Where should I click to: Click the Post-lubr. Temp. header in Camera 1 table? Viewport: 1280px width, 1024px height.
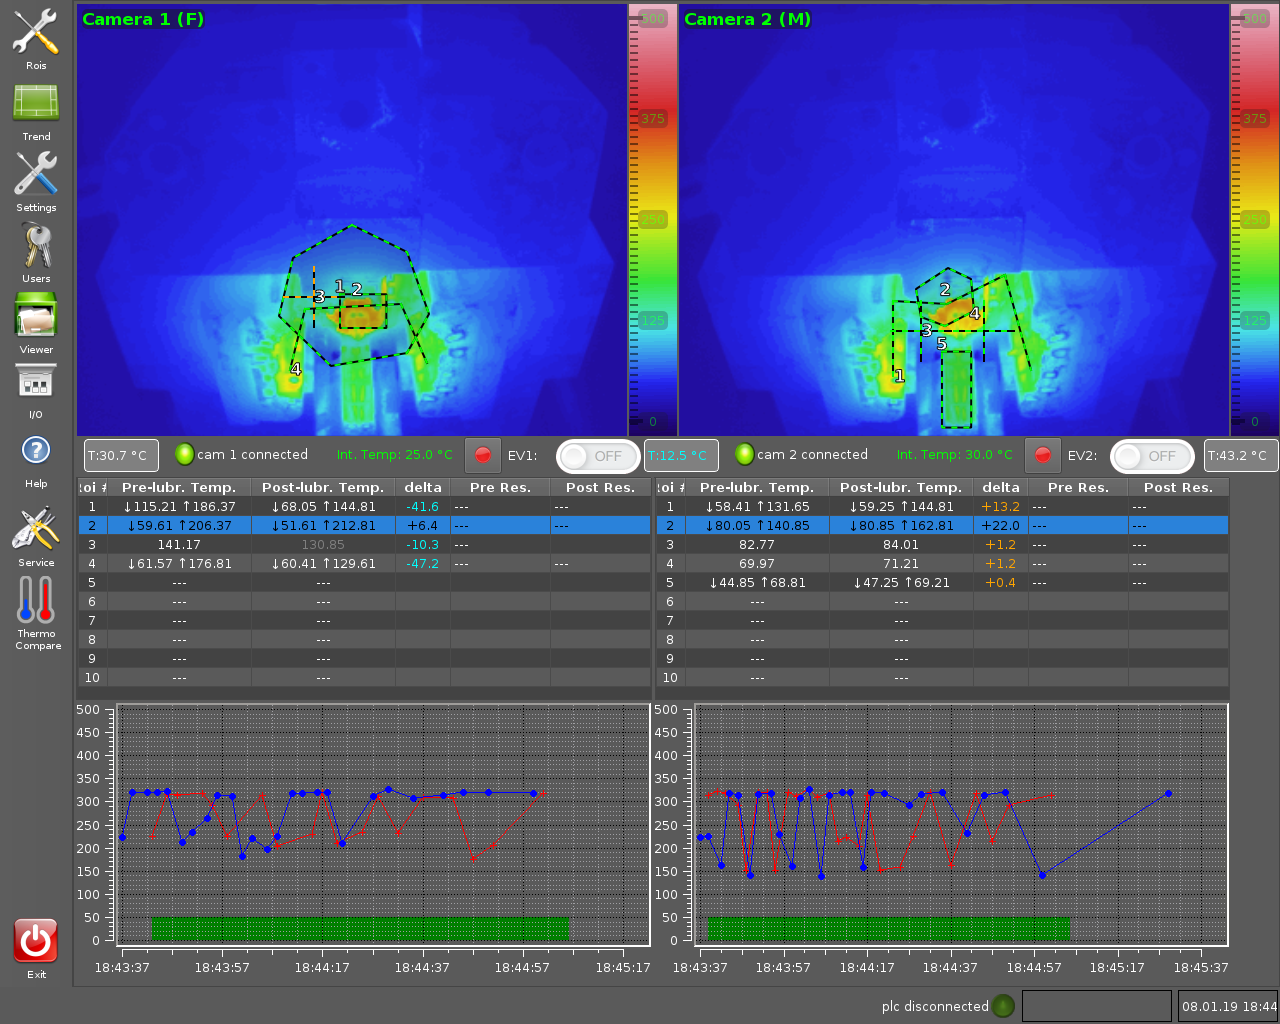pyautogui.click(x=322, y=488)
